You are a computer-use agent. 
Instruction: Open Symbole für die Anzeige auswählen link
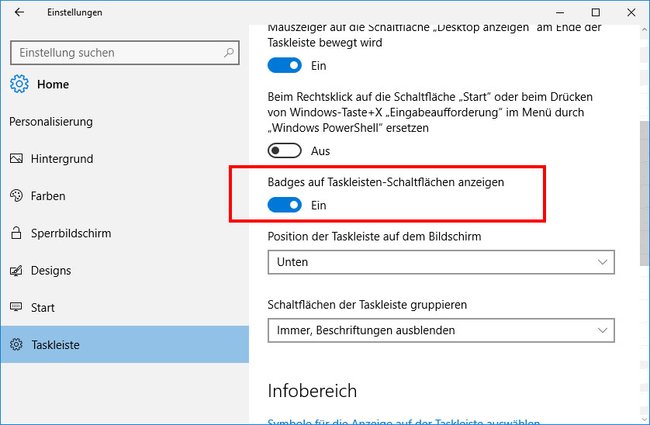click(404, 421)
